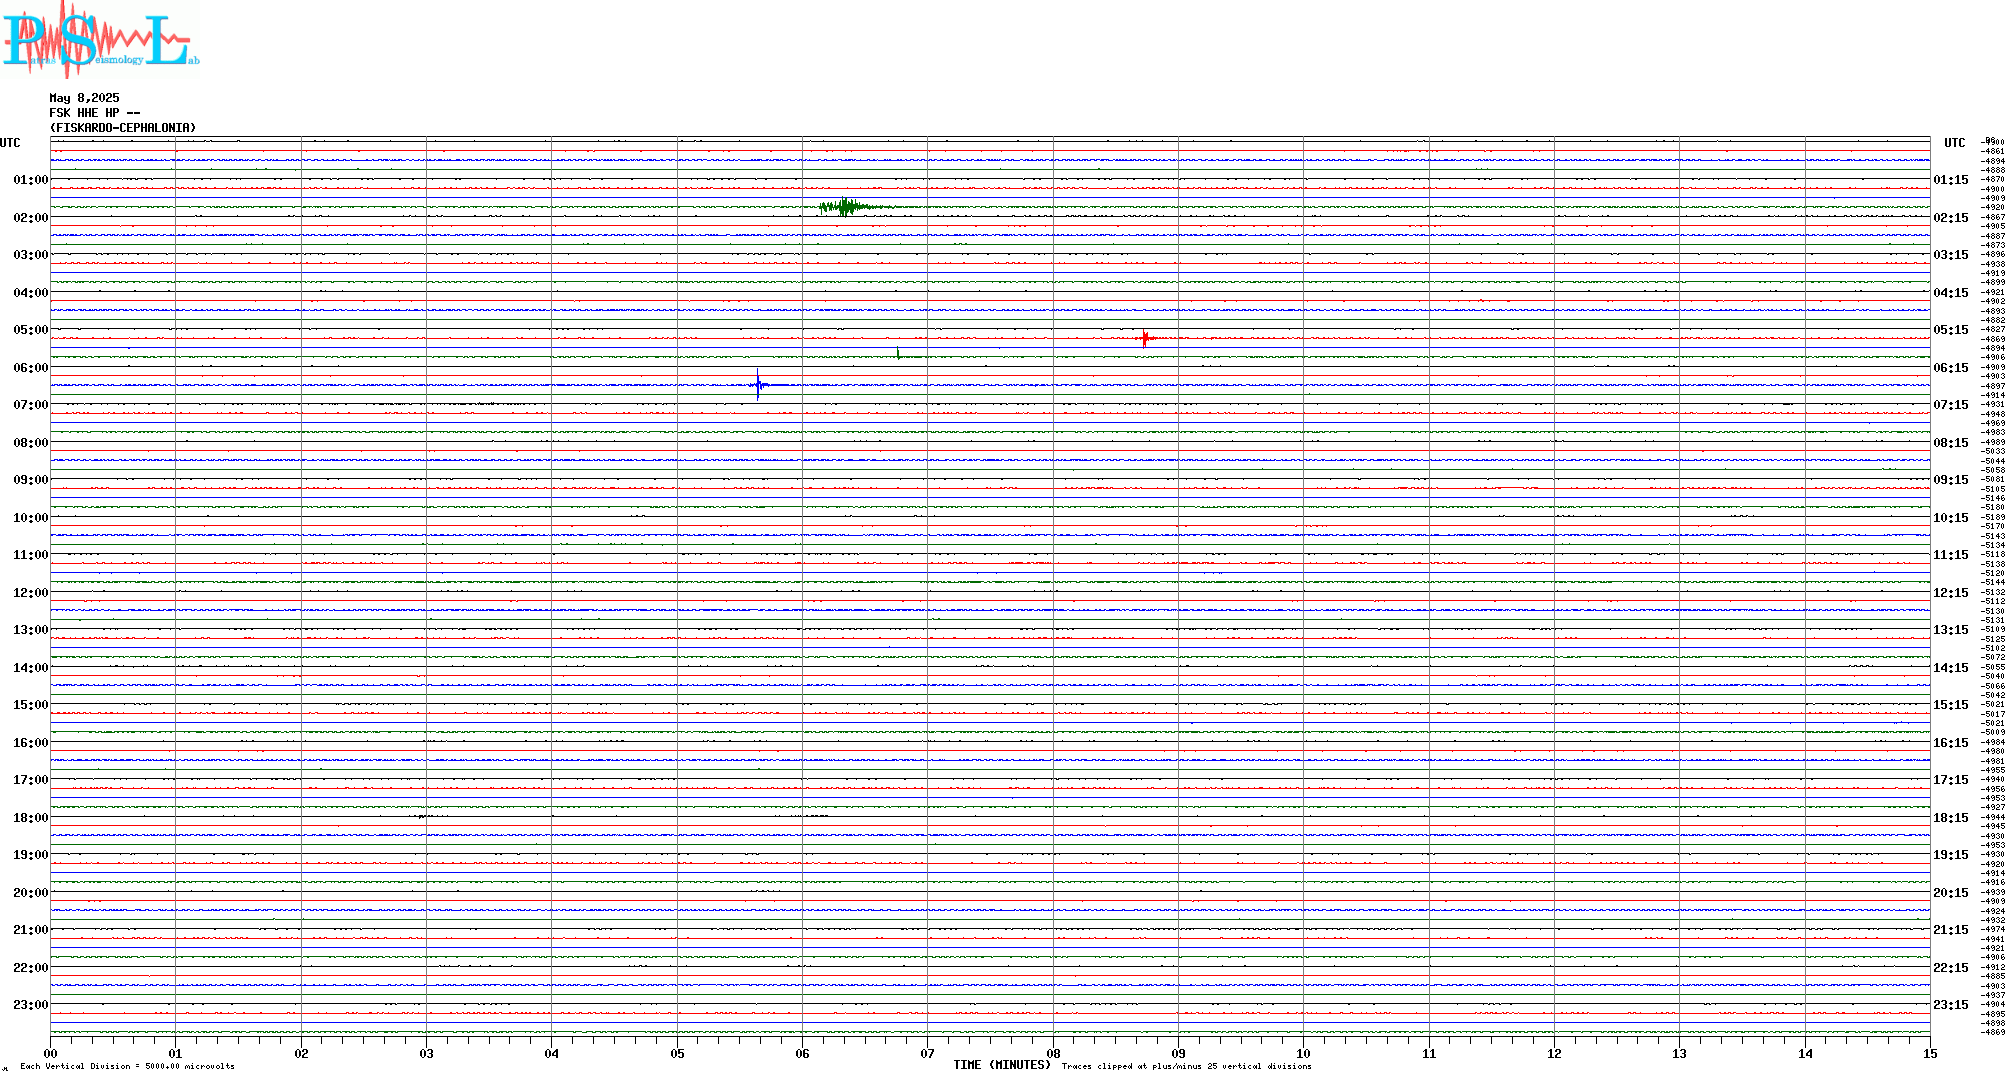Click the '05:15' time label on right
This screenshot has width=2010, height=1080.
coord(1951,330)
